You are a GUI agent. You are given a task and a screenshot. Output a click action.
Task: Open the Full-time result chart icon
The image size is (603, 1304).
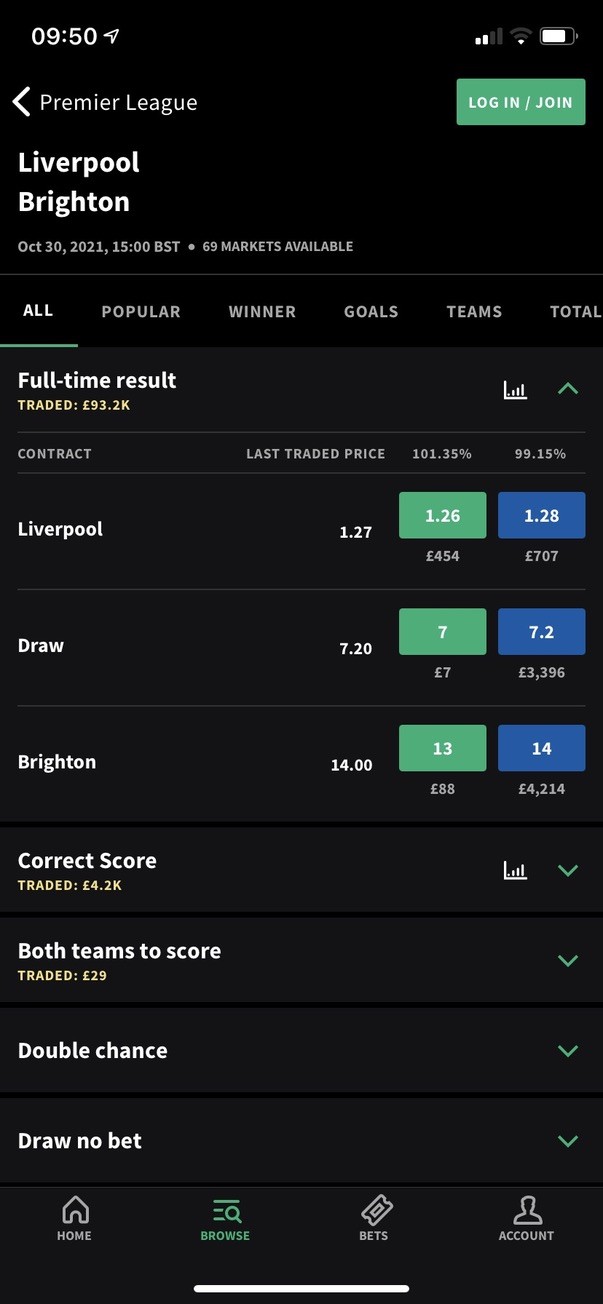point(515,389)
